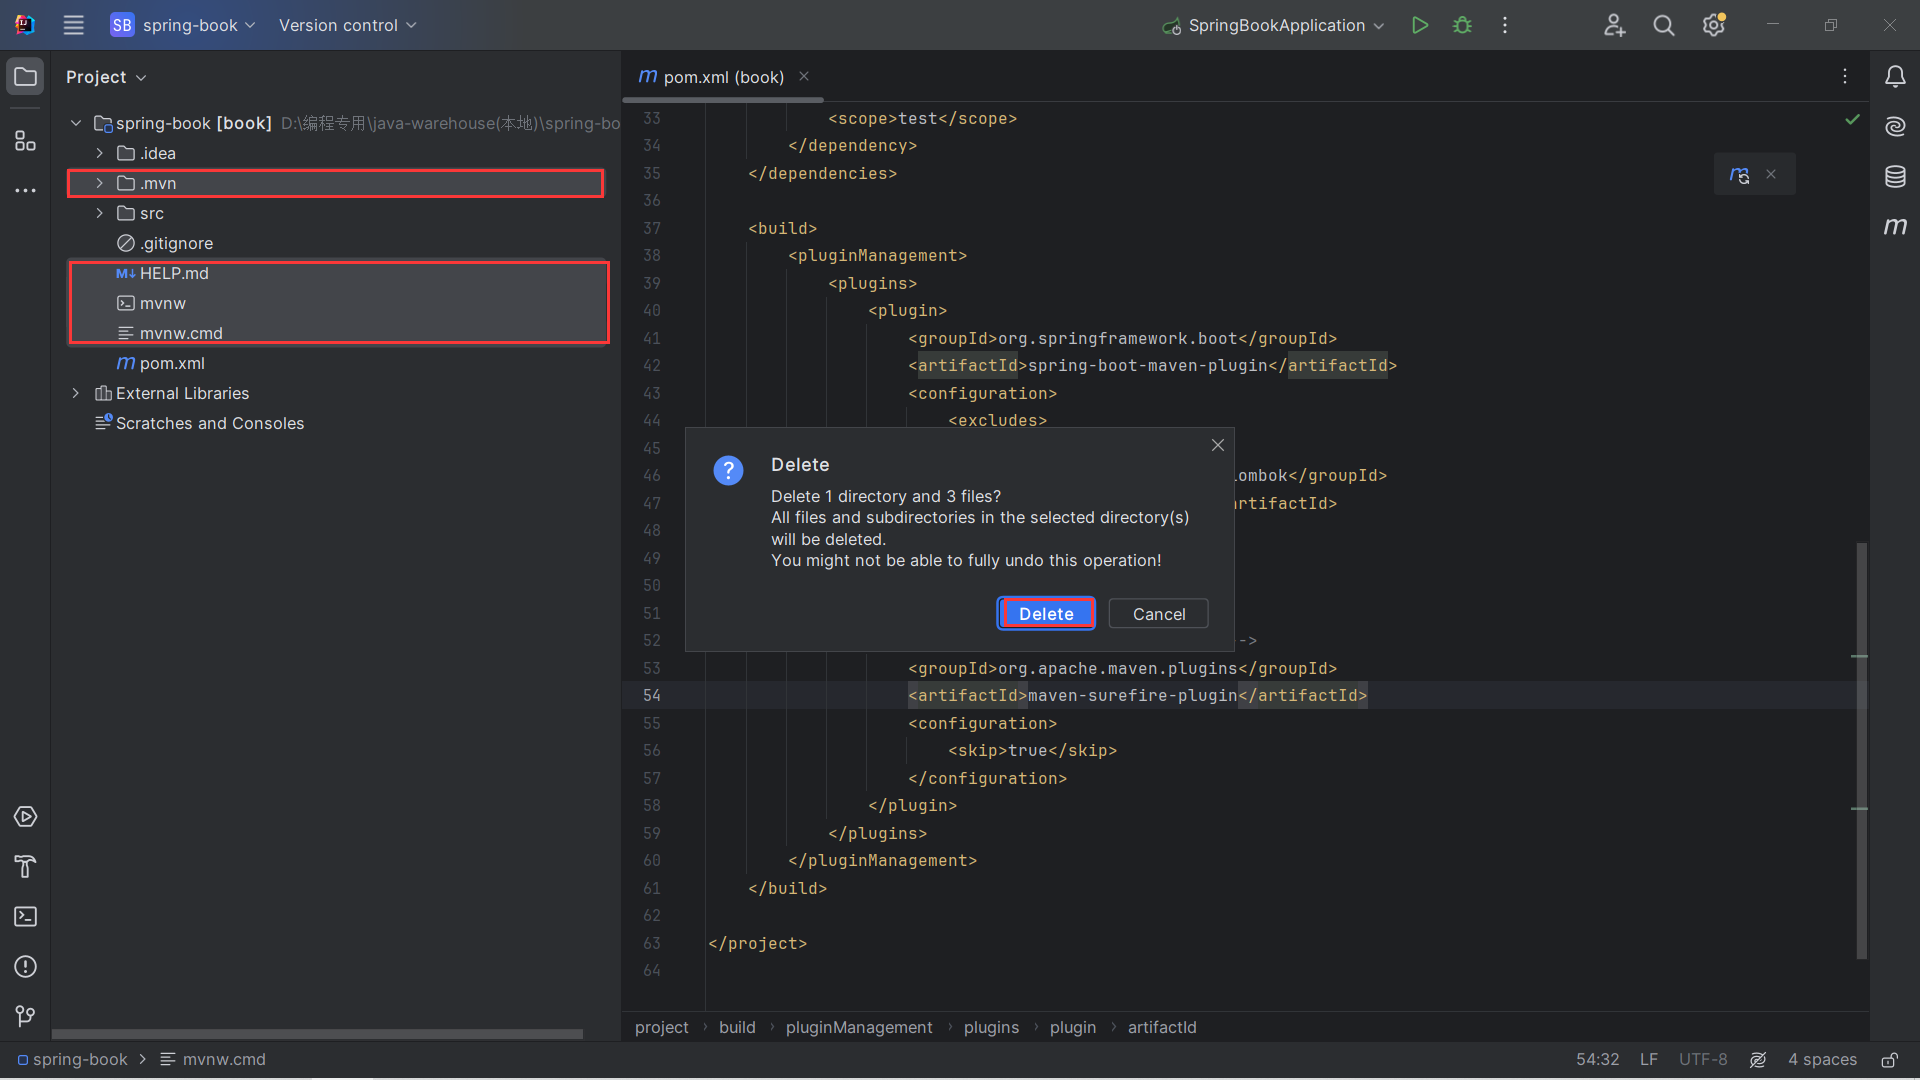Screen dimensions: 1920x1080
Task: Open Maven tool window icon
Action: (1895, 227)
